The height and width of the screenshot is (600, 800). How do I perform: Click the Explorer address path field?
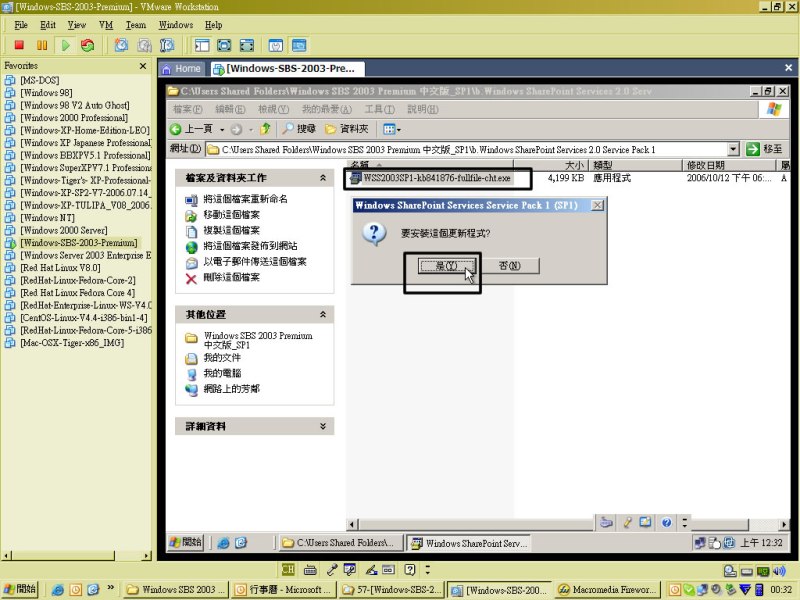coord(467,149)
